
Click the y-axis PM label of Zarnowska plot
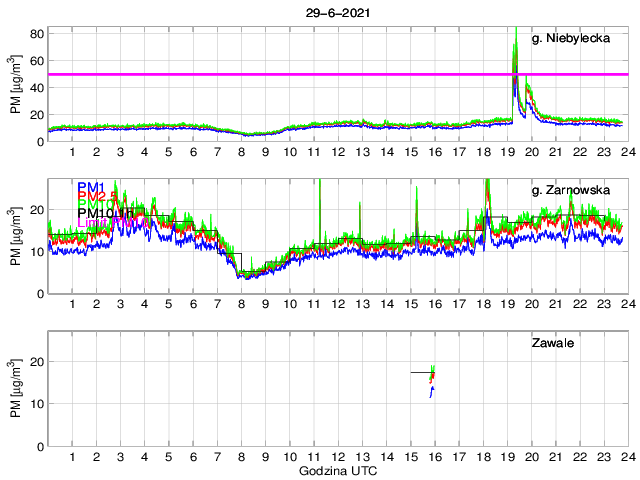coord(15,237)
